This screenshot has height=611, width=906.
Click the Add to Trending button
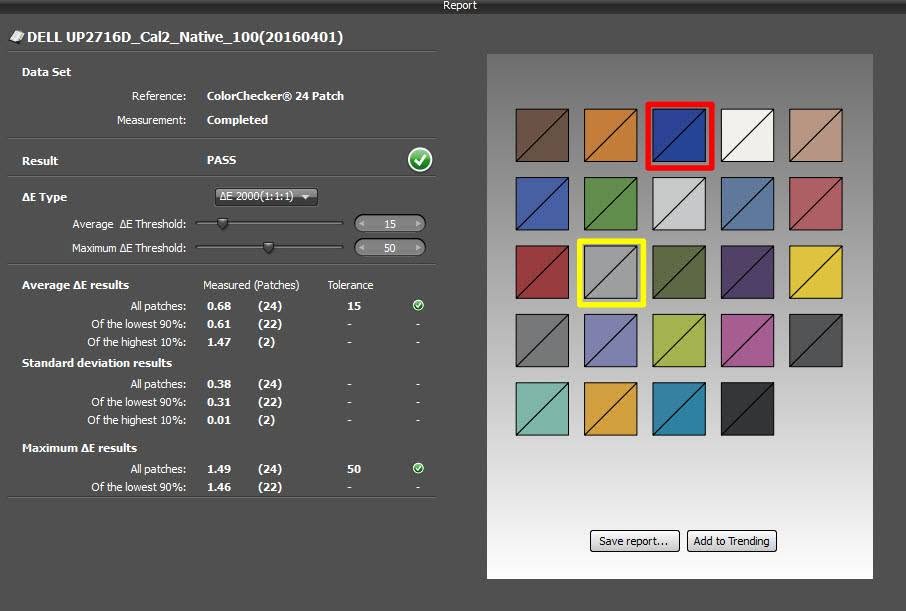pyautogui.click(x=732, y=541)
